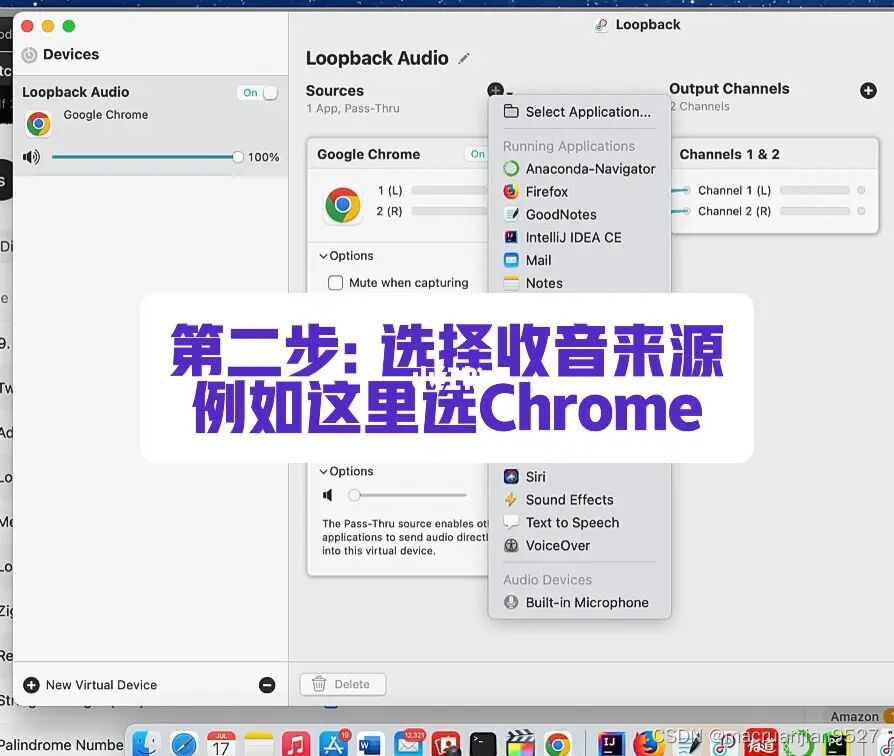The image size is (894, 756).
Task: Open Notes from the Dock
Action: pyautogui.click(x=259, y=743)
